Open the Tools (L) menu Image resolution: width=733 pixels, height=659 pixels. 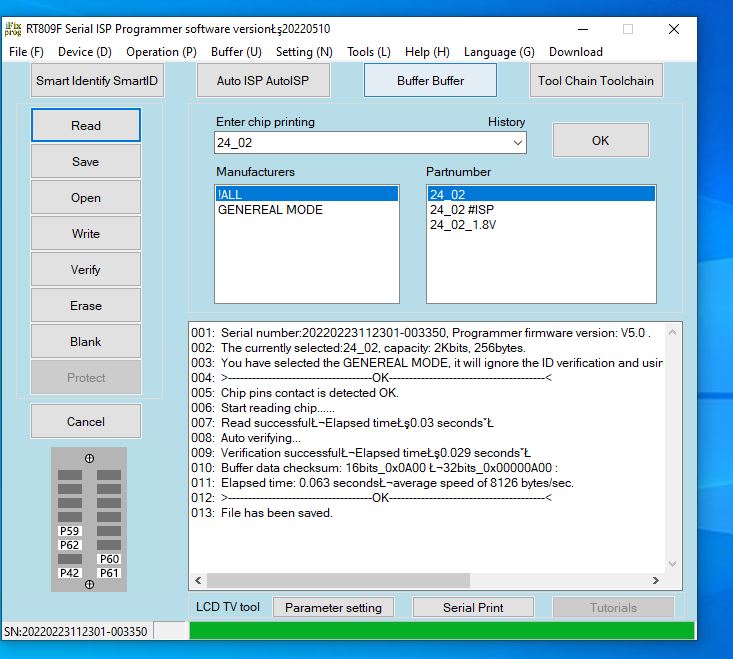click(x=368, y=52)
